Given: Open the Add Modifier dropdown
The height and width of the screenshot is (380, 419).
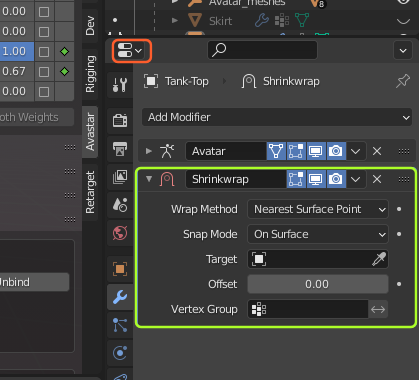Looking at the screenshot, I should pyautogui.click(x=277, y=117).
